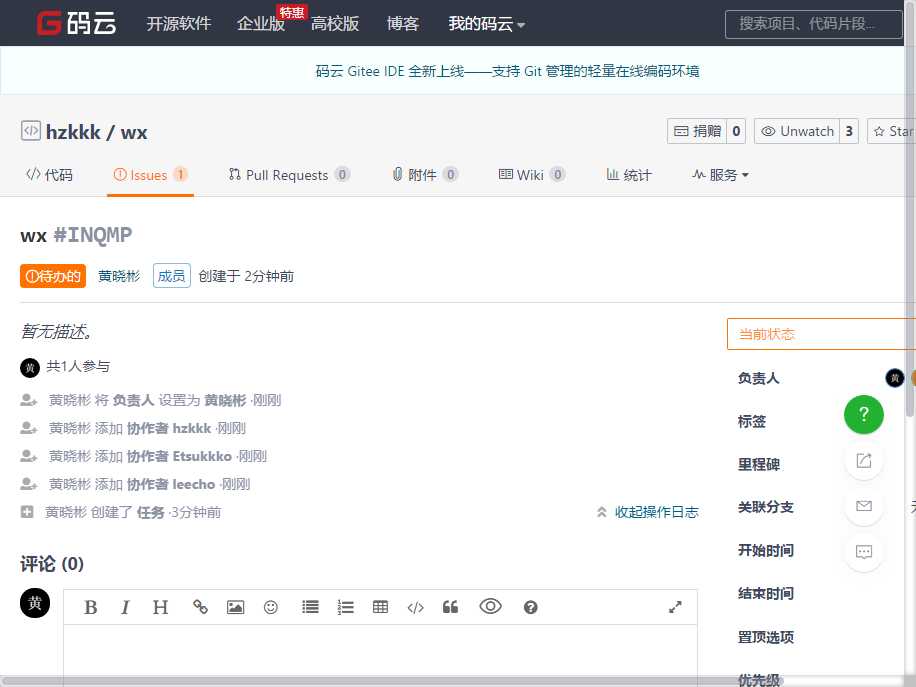The image size is (916, 687).
Task: Open wx repository link in title
Action: click(x=134, y=133)
